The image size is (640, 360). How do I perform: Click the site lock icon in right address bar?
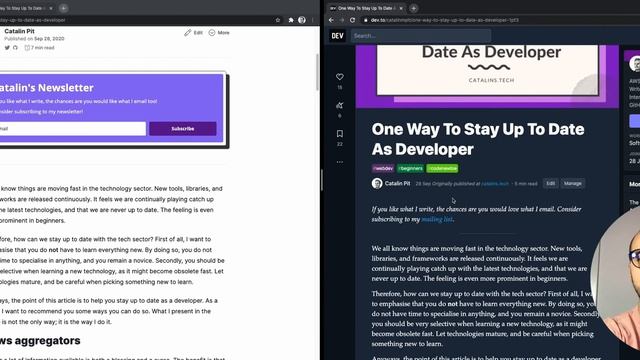[x=365, y=20]
